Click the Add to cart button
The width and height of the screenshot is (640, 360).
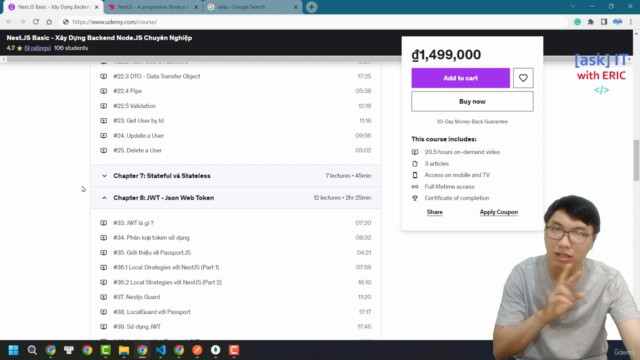[460, 78]
